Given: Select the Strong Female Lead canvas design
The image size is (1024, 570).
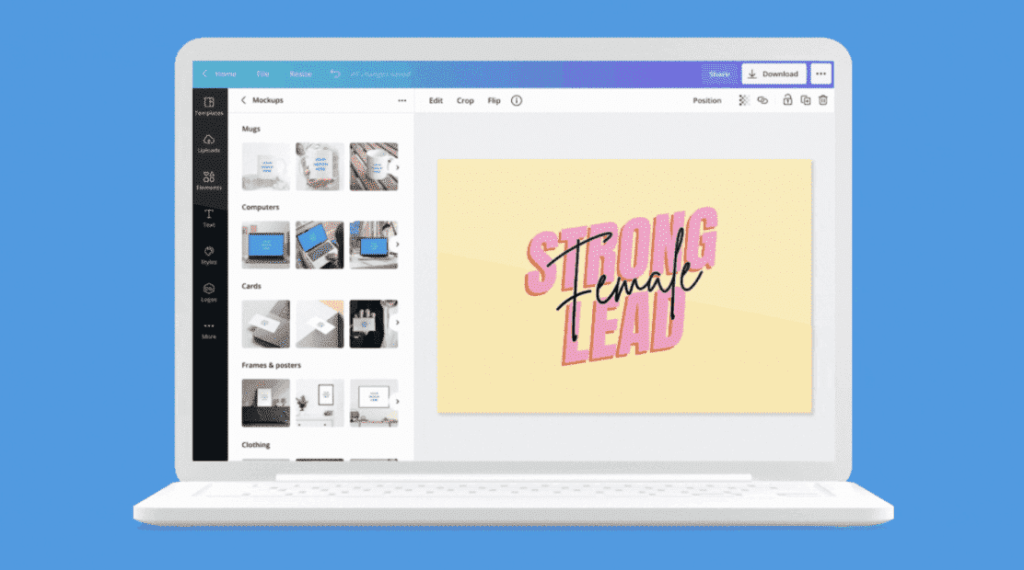Looking at the screenshot, I should (624, 286).
